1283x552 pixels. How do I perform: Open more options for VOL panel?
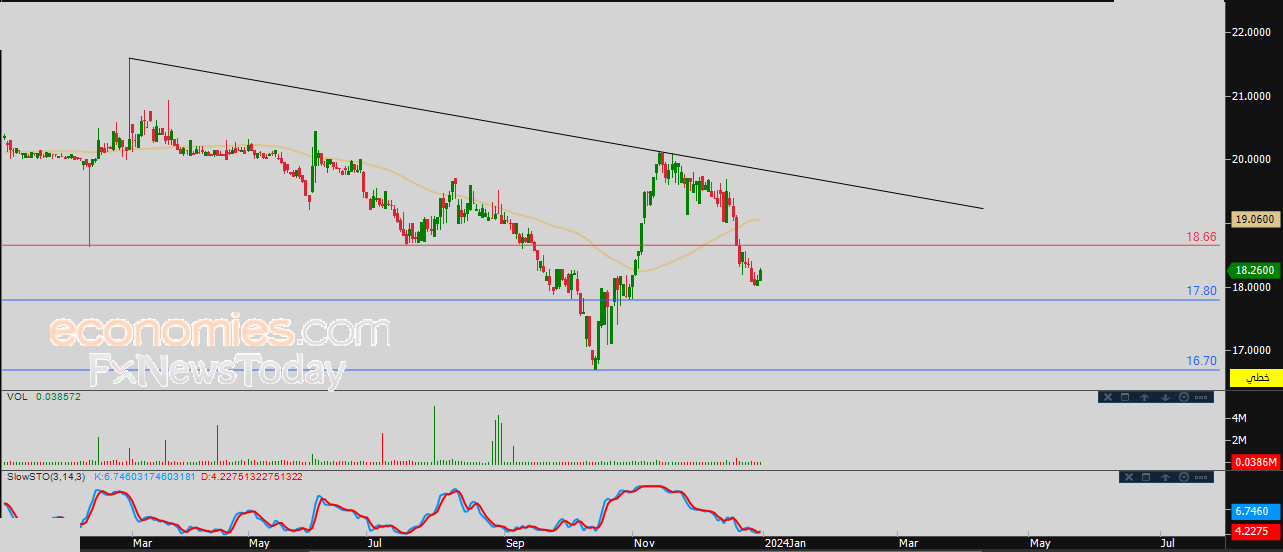[x=1203, y=397]
